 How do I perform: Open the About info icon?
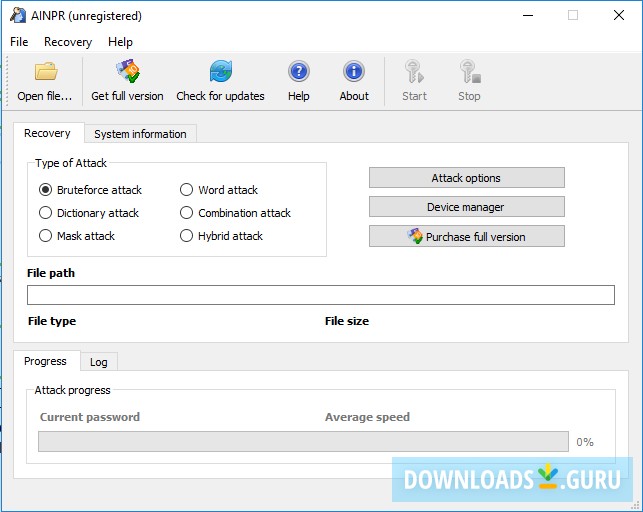[x=353, y=71]
